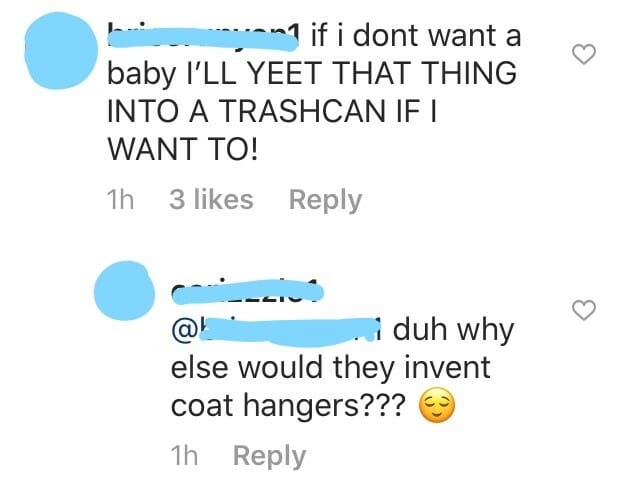638x492 pixels.
Task: Click the text 'INTO A TRASHCAN IF I'
Action: pos(272,111)
